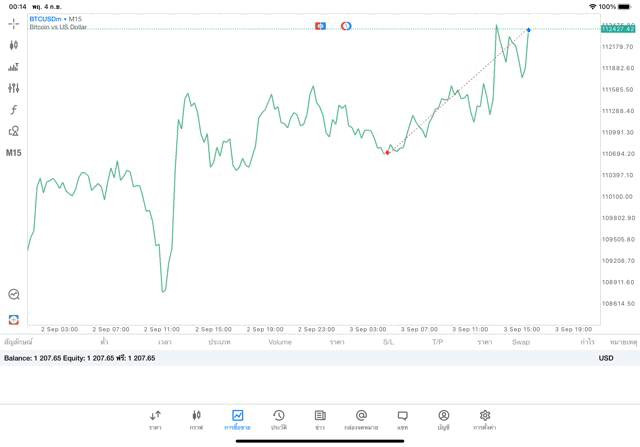Open the M15 timeframe selector

[x=14, y=153]
